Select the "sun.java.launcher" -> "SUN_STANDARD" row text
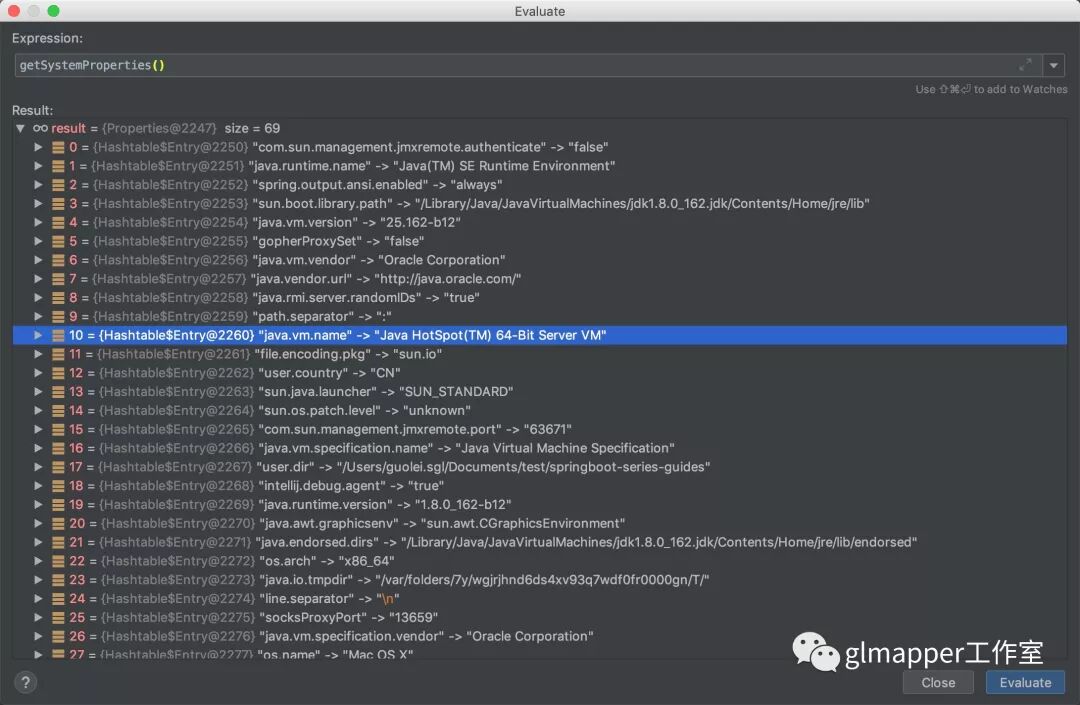The width and height of the screenshot is (1080, 705). [386, 392]
